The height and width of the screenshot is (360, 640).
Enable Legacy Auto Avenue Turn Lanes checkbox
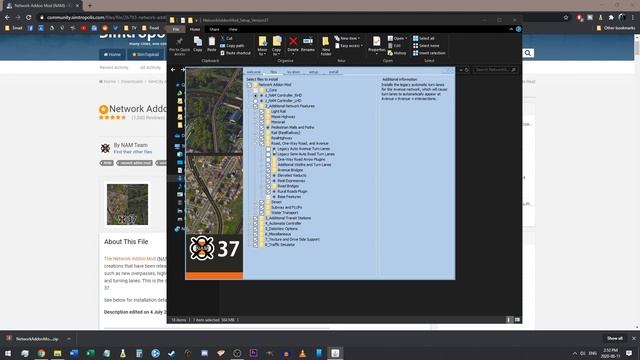pos(268,149)
